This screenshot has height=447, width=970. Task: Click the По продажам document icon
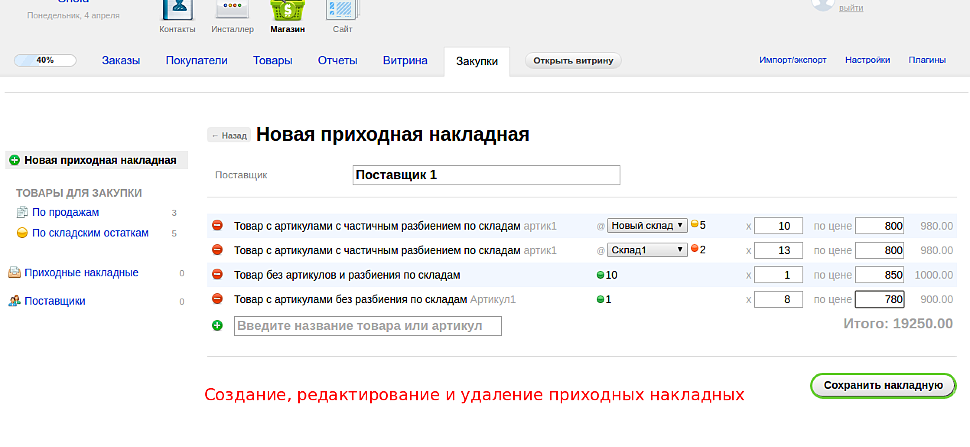(x=22, y=213)
